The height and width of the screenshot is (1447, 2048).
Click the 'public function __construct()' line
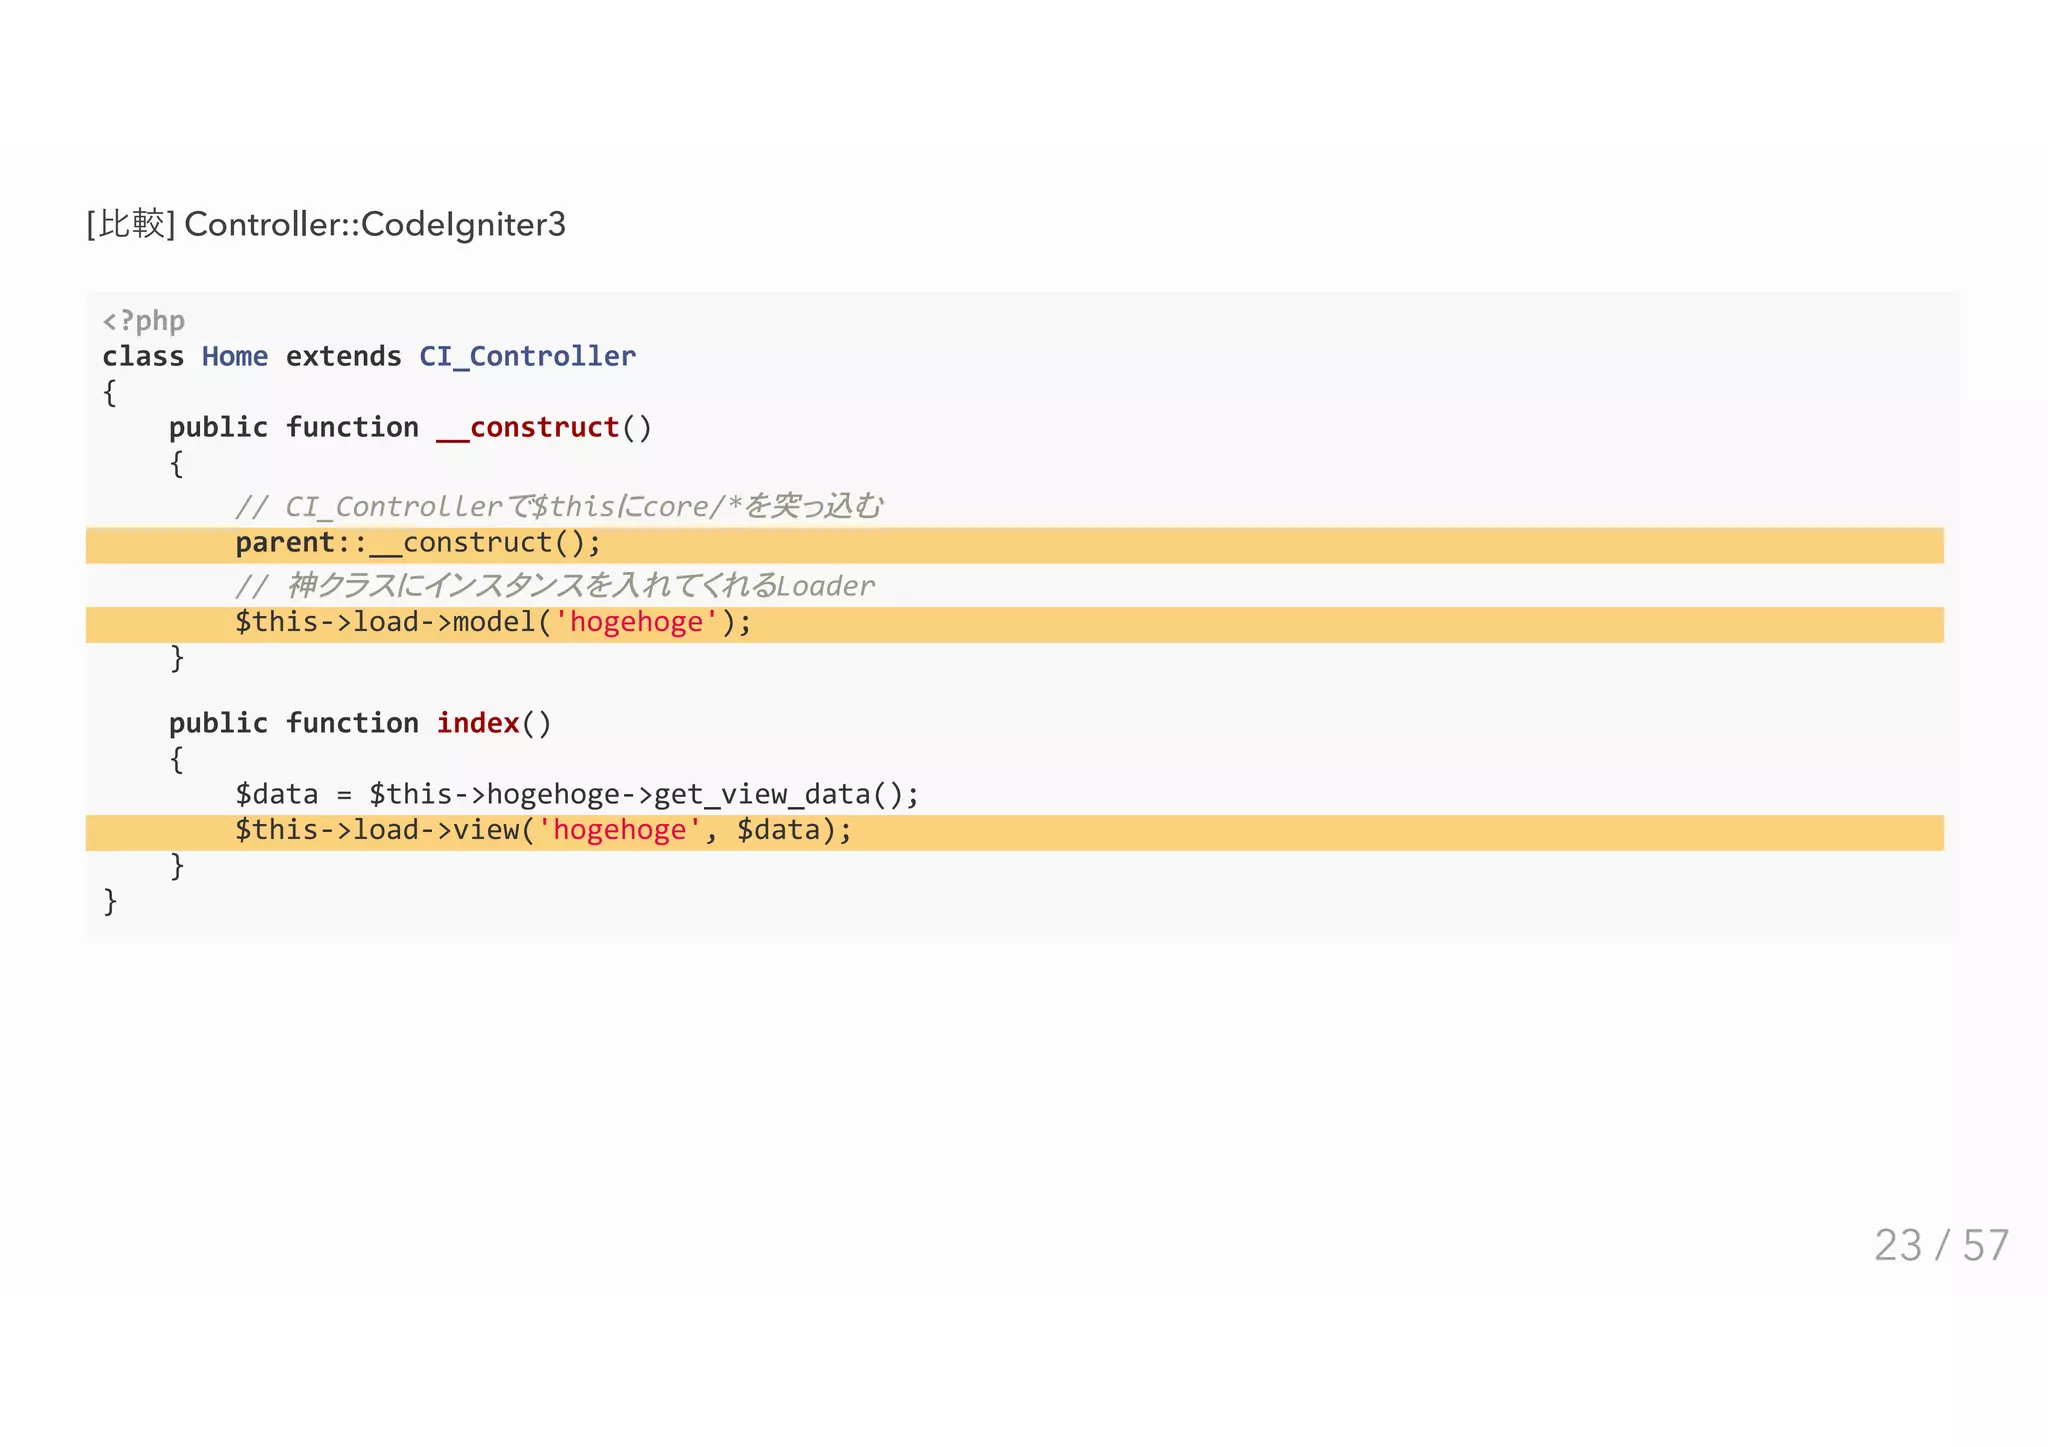click(410, 428)
